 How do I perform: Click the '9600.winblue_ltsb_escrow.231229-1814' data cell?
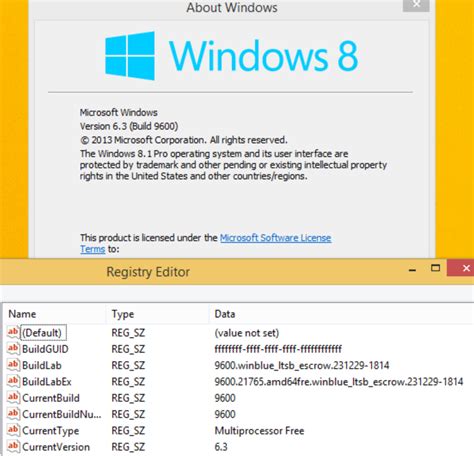[x=302, y=365]
